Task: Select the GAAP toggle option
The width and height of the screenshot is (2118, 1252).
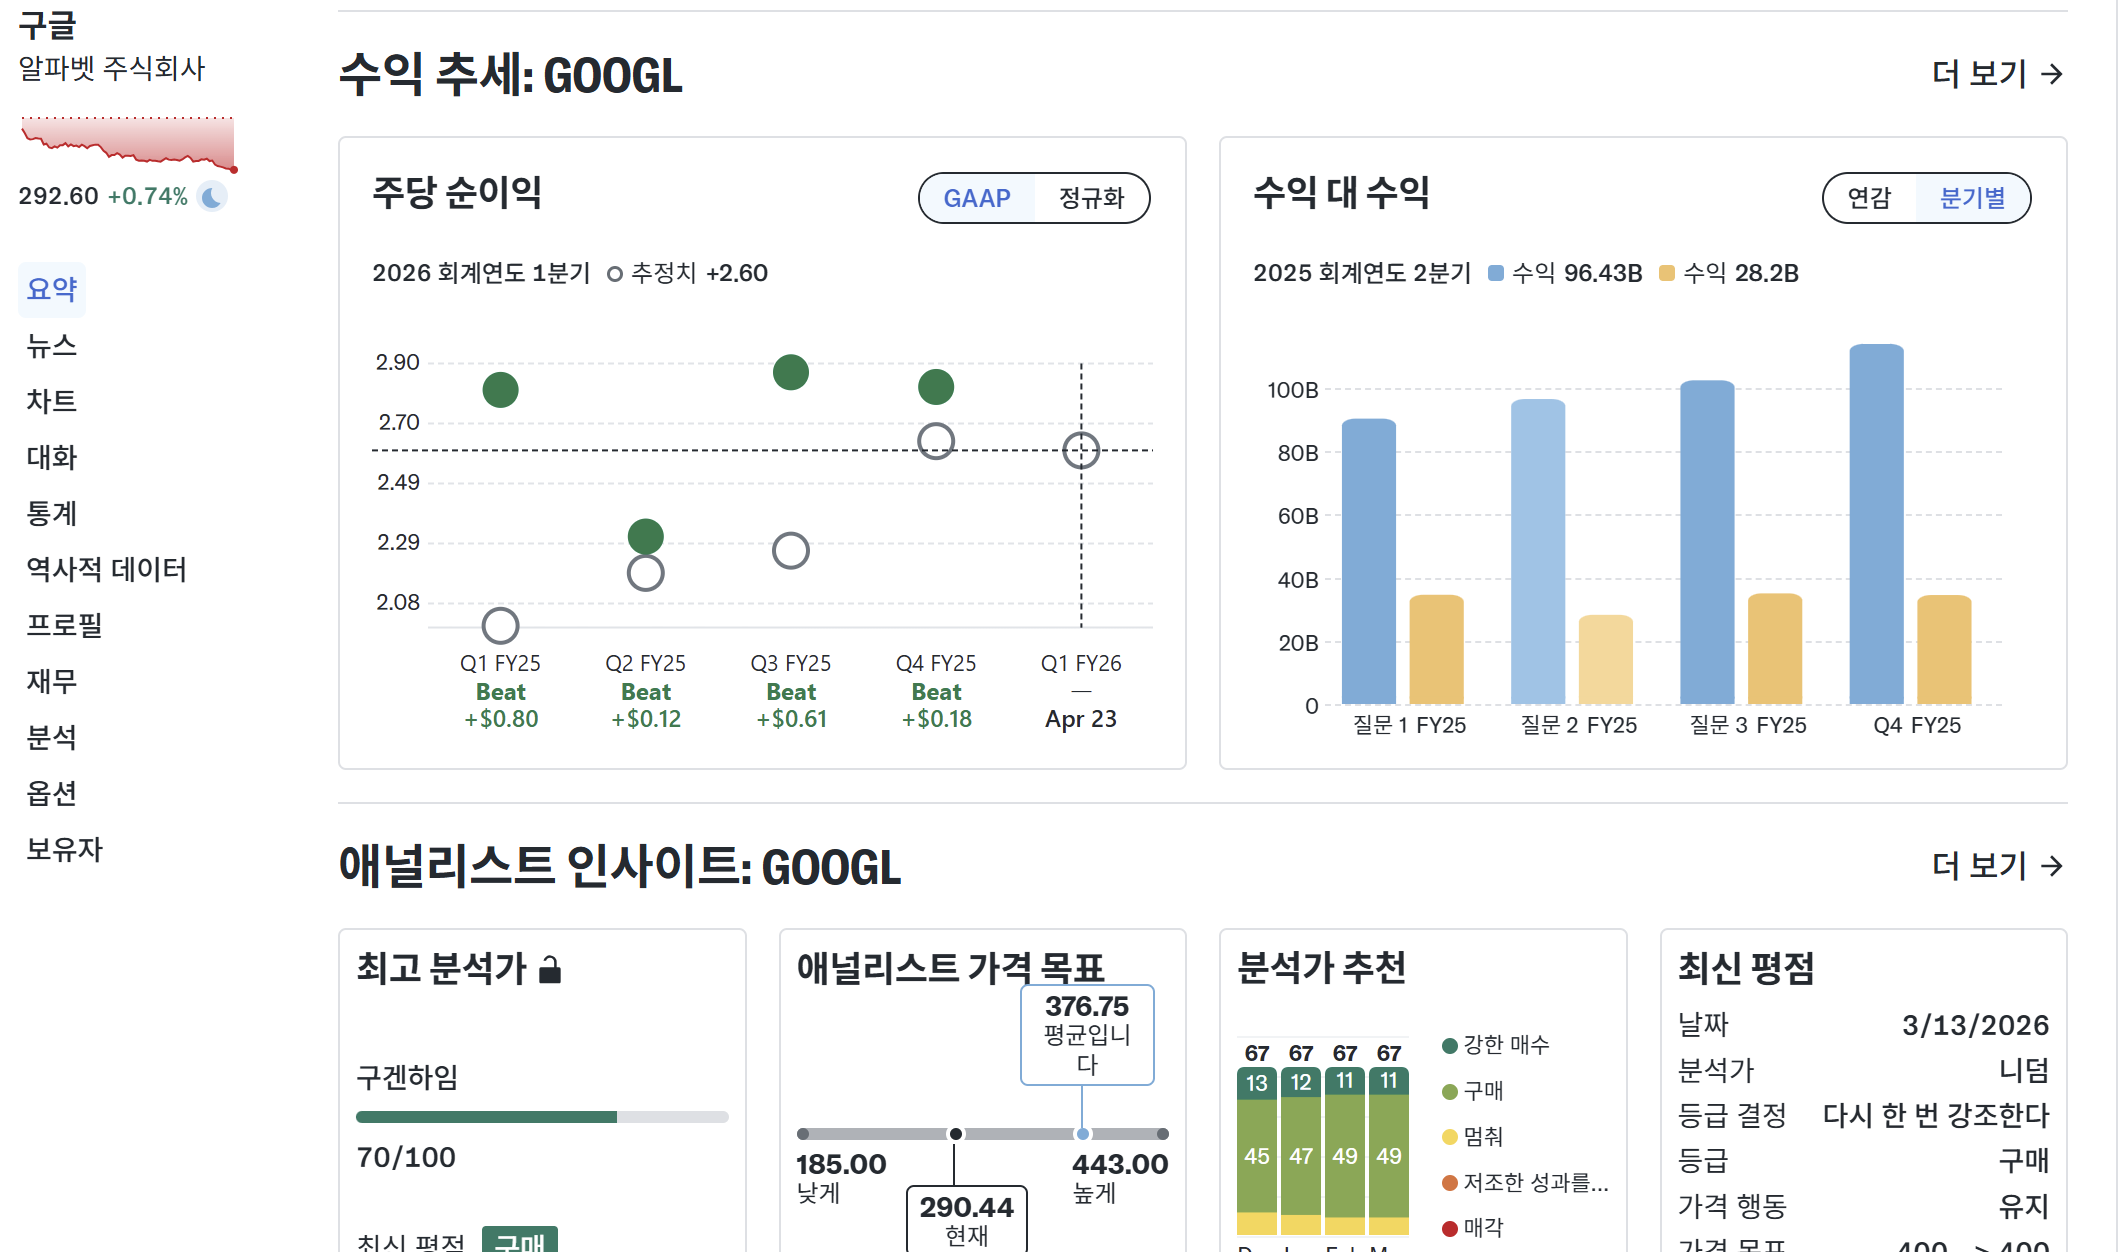Action: tap(977, 198)
